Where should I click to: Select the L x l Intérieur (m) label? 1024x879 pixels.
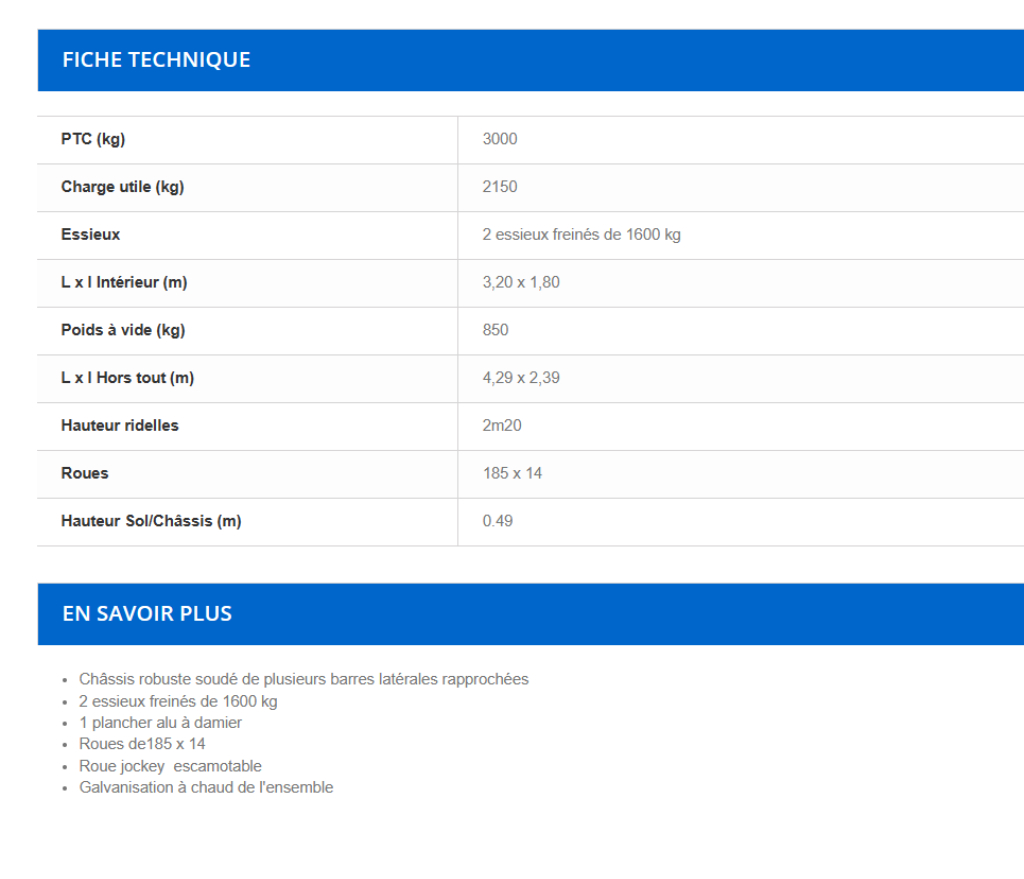click(x=124, y=282)
